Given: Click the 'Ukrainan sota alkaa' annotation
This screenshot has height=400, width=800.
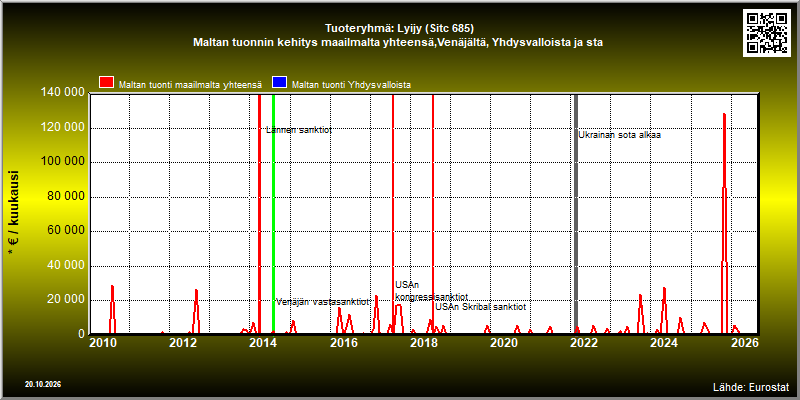Looking at the screenshot, I should (619, 135).
